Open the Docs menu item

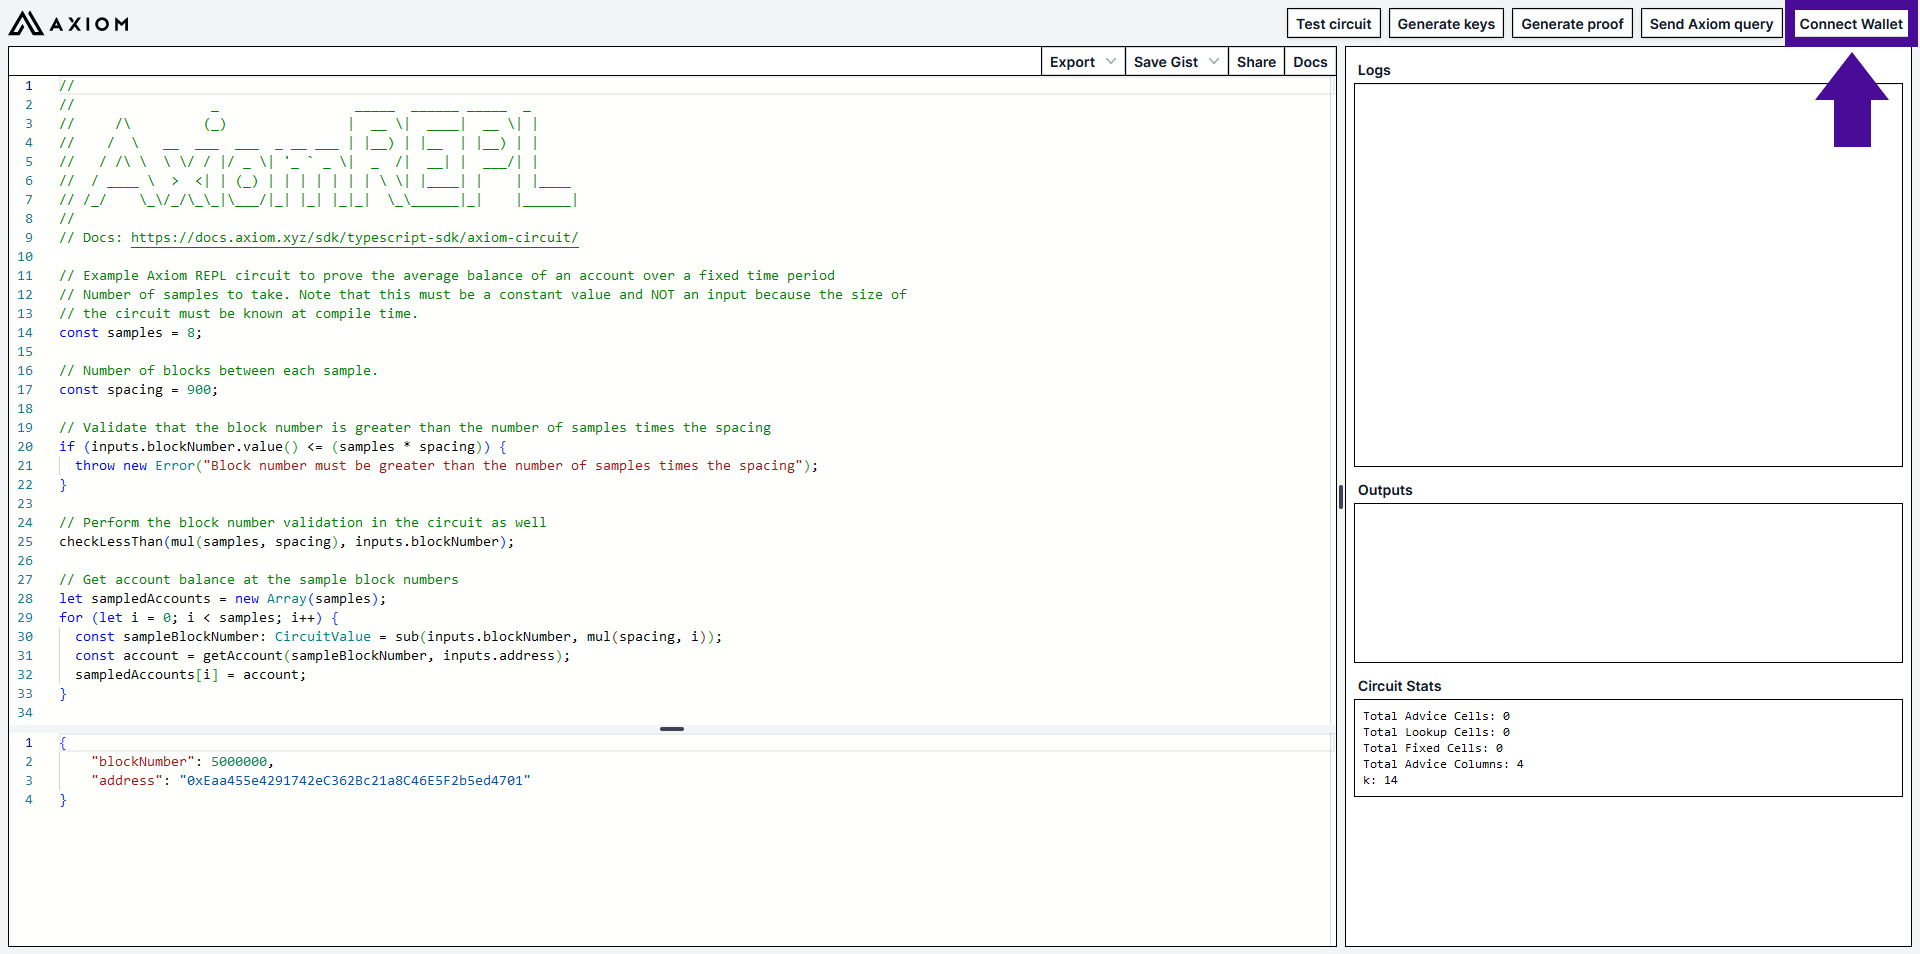pyautogui.click(x=1309, y=62)
